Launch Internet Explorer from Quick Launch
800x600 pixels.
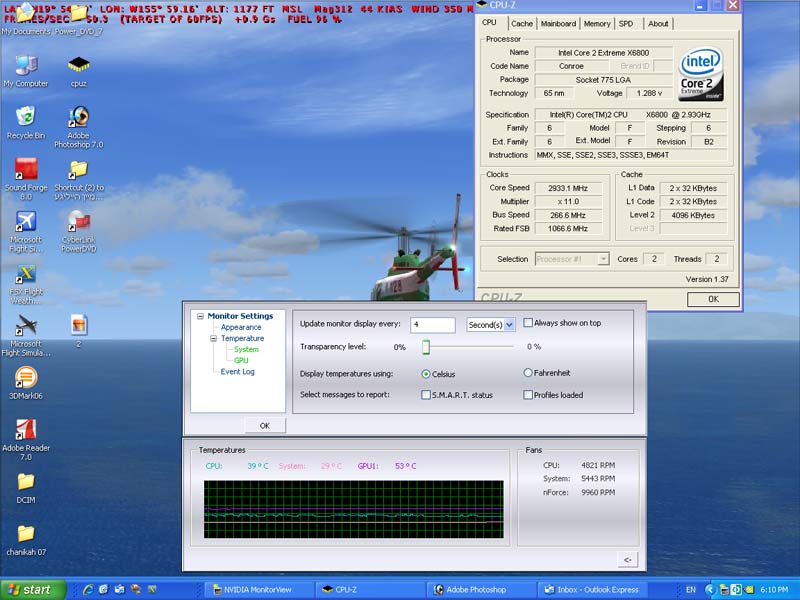[88, 589]
